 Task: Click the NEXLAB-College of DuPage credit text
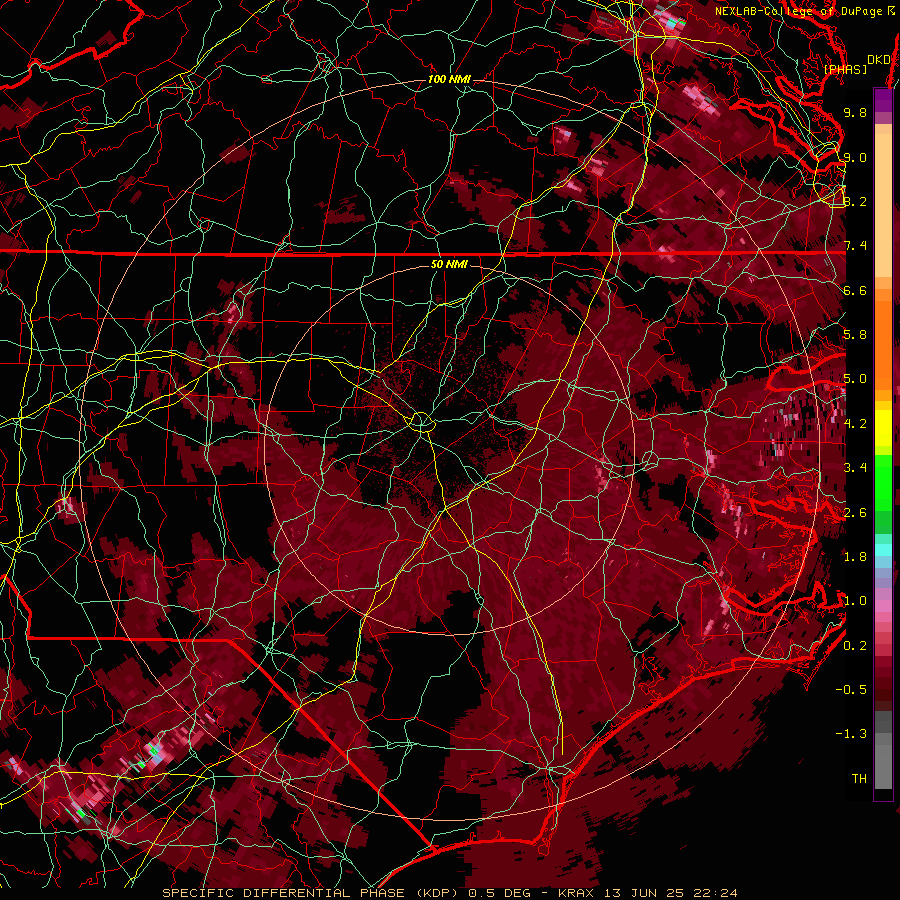805,11
